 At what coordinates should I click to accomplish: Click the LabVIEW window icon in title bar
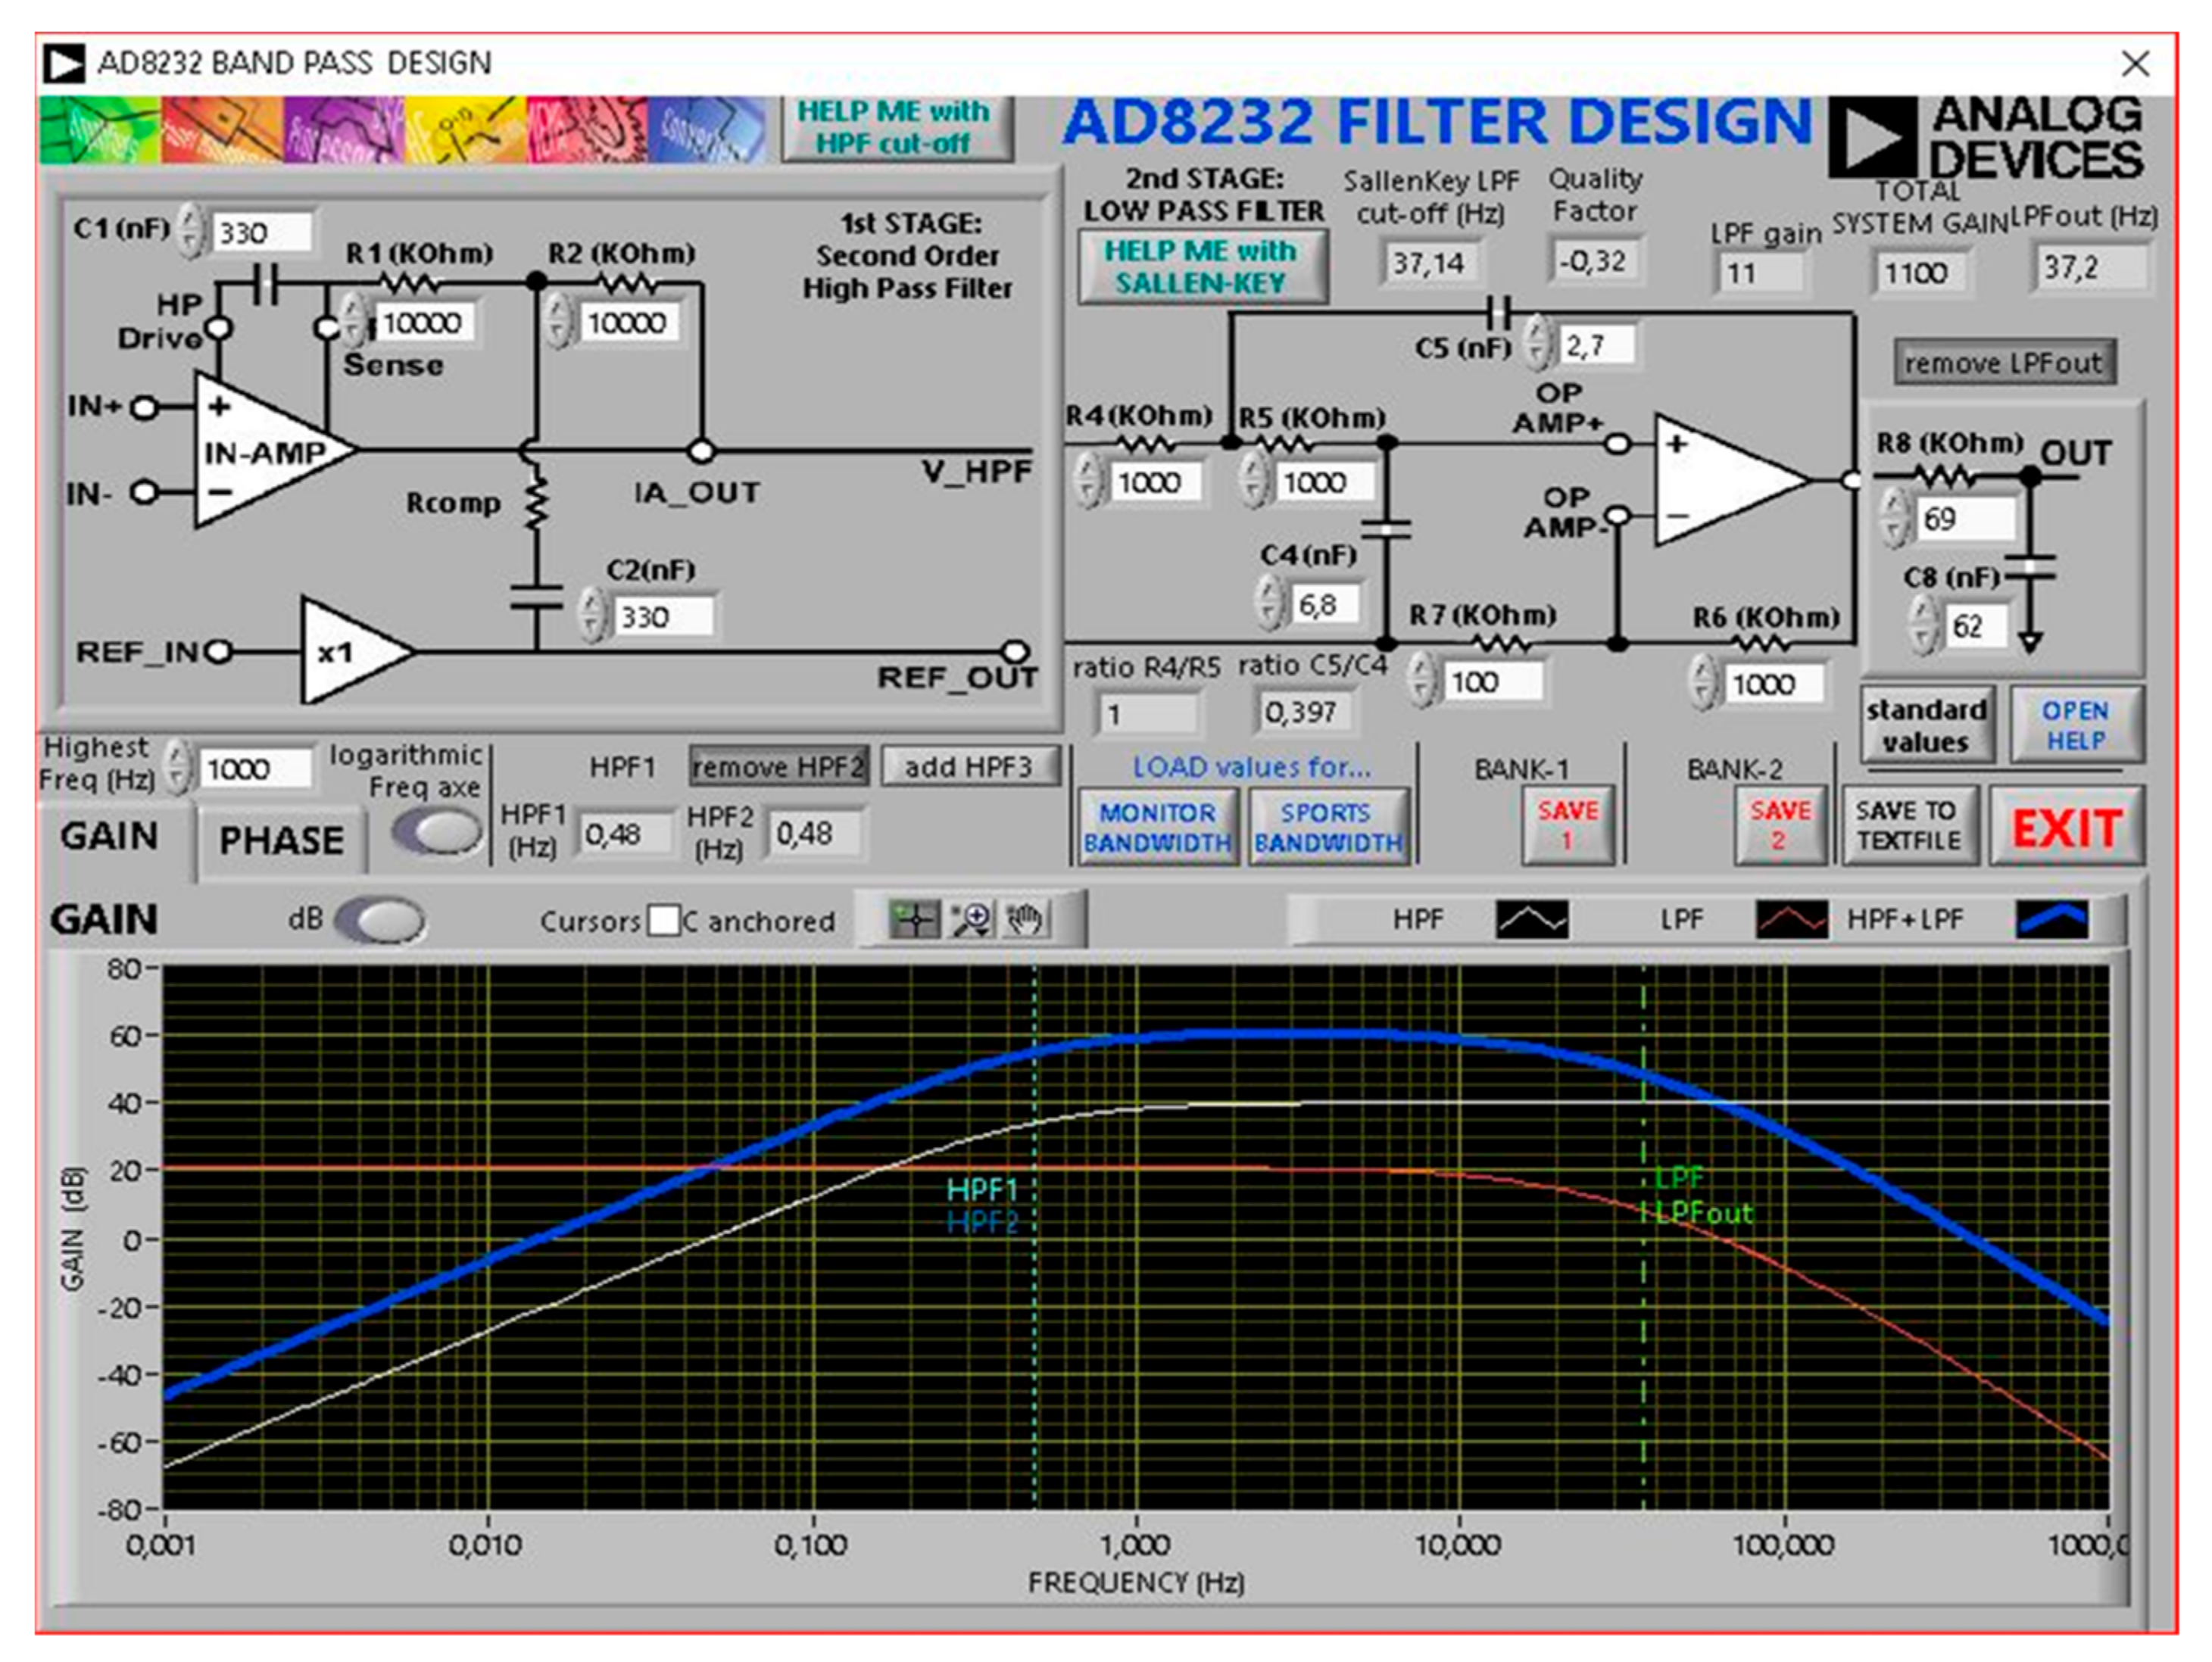[x=64, y=64]
